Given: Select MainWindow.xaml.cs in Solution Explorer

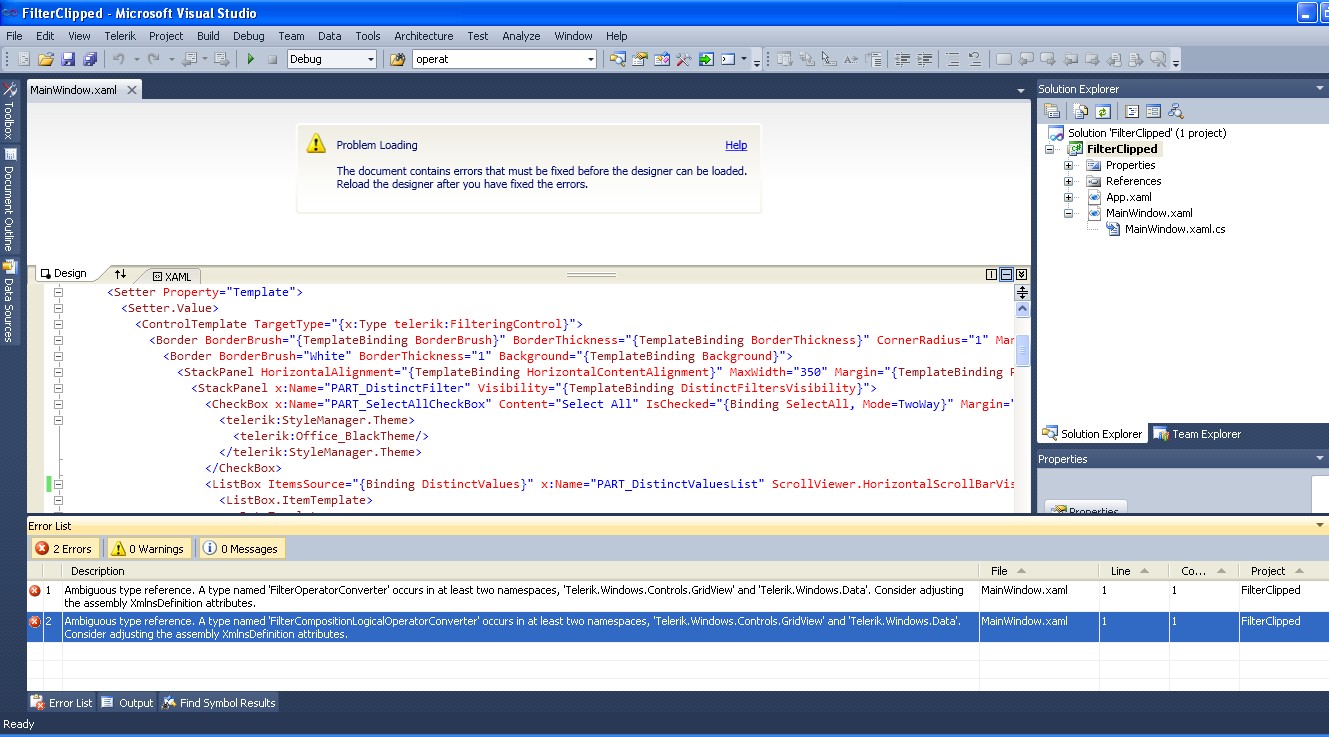Looking at the screenshot, I should coord(1174,229).
